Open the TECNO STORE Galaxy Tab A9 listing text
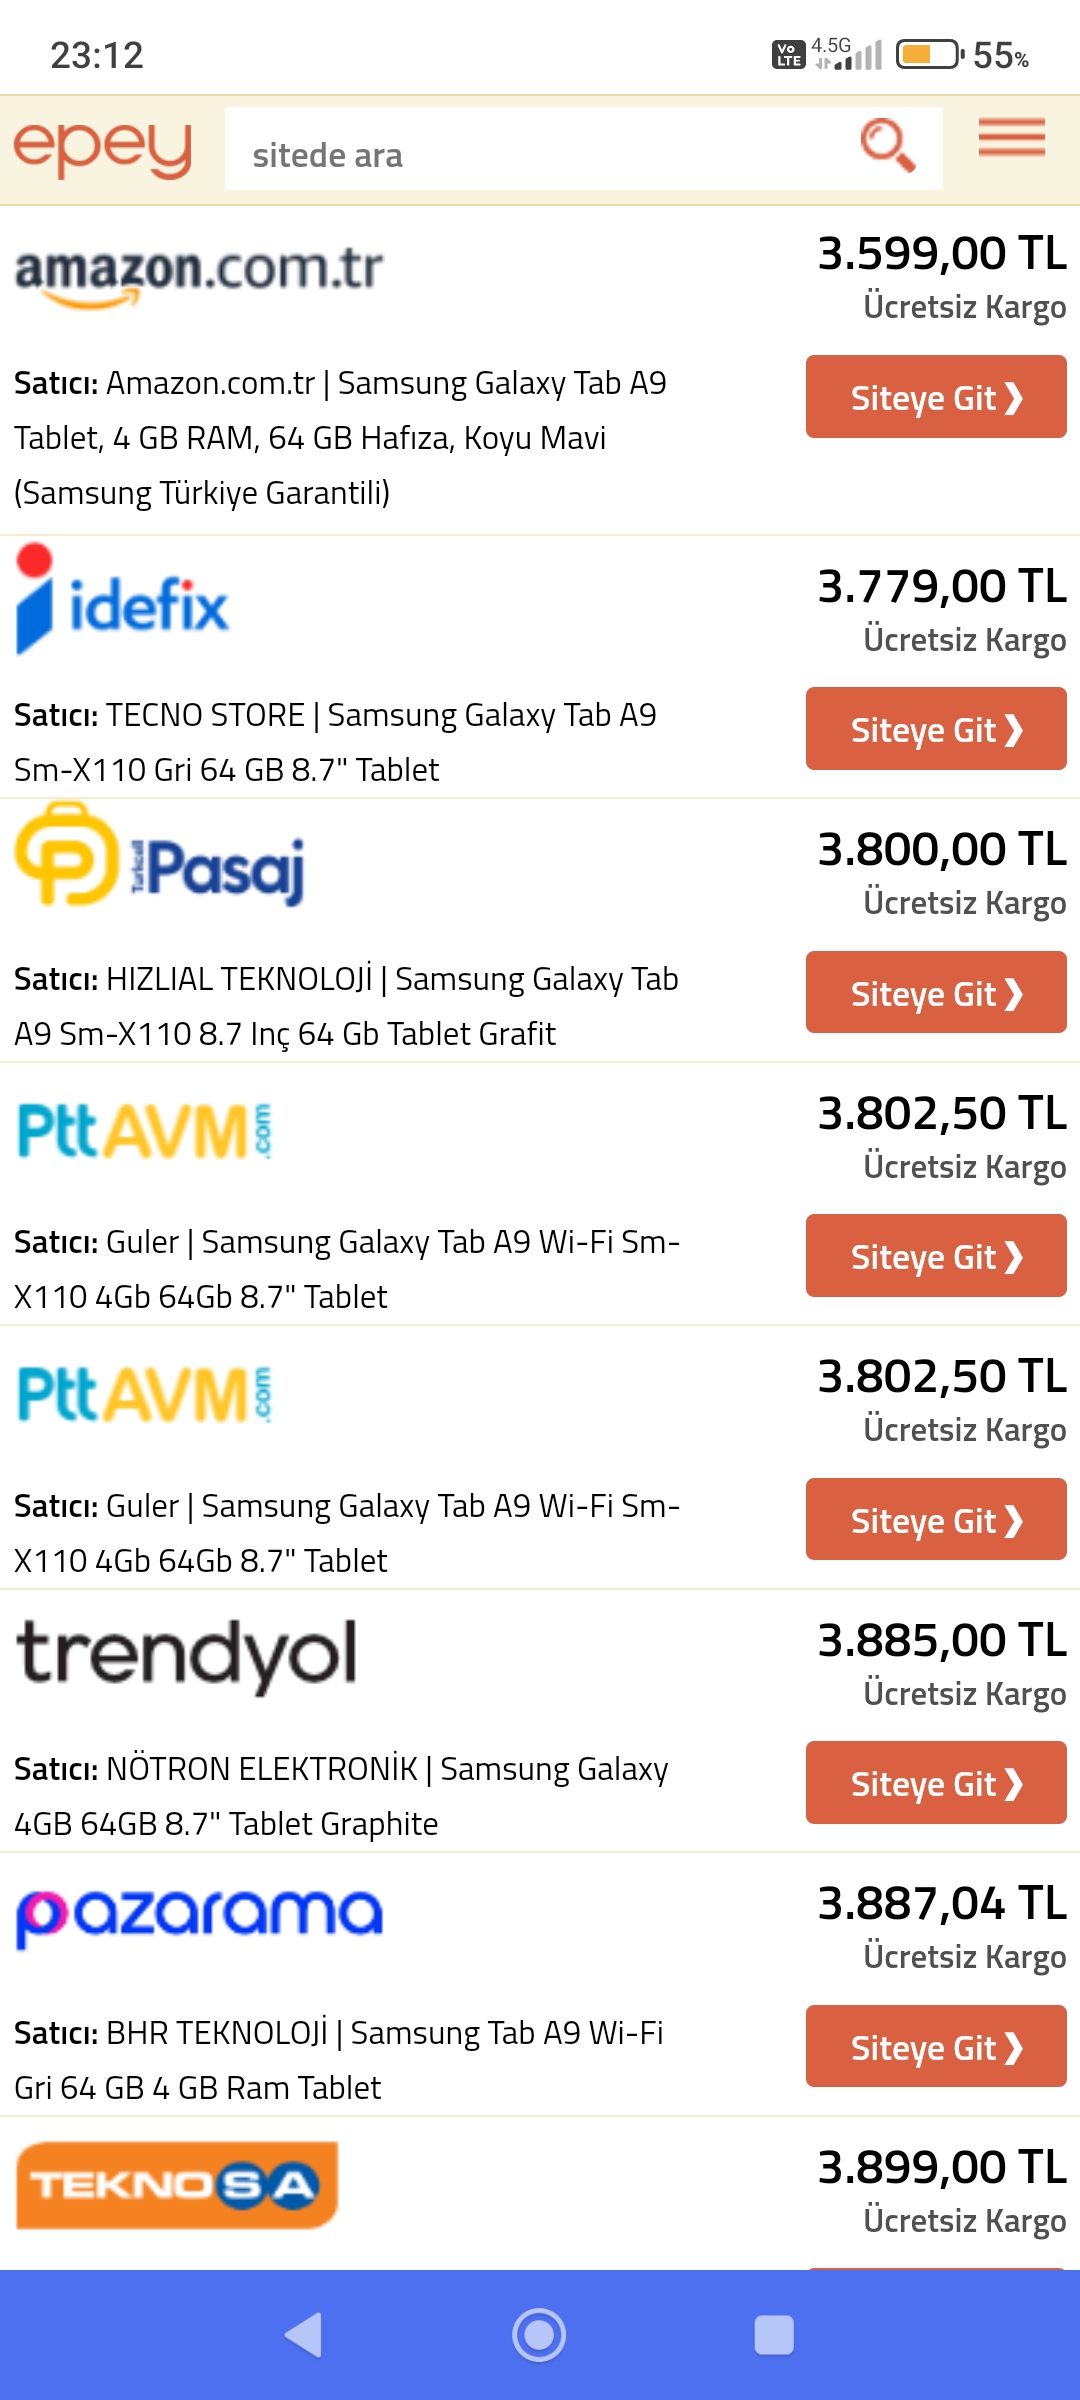Viewport: 1080px width, 2400px height. 336,742
